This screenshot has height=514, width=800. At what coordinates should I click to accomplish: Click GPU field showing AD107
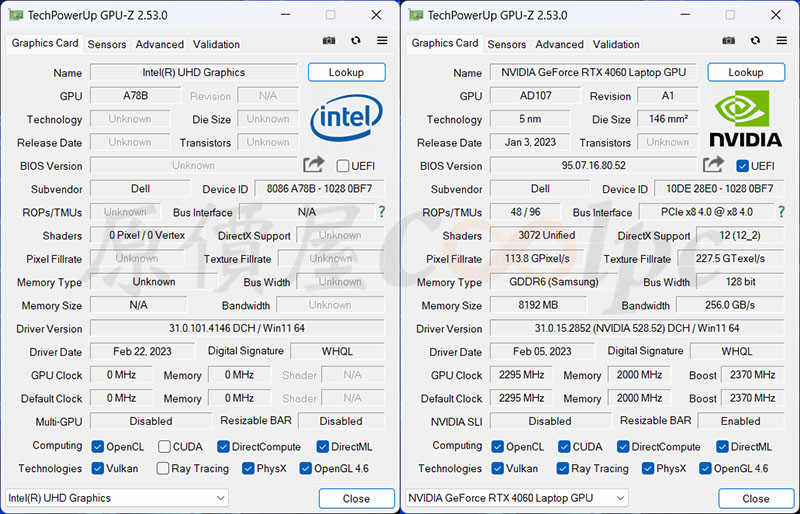point(535,95)
